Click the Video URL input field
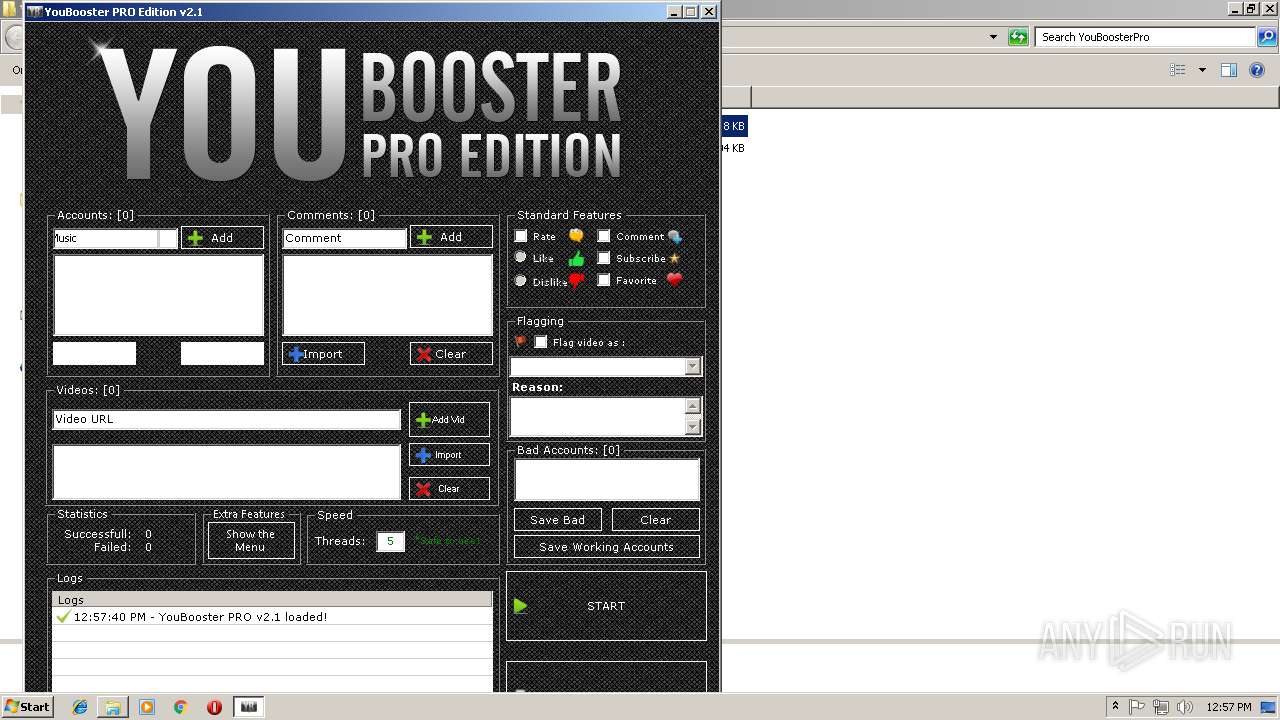The image size is (1280, 720). click(227, 420)
